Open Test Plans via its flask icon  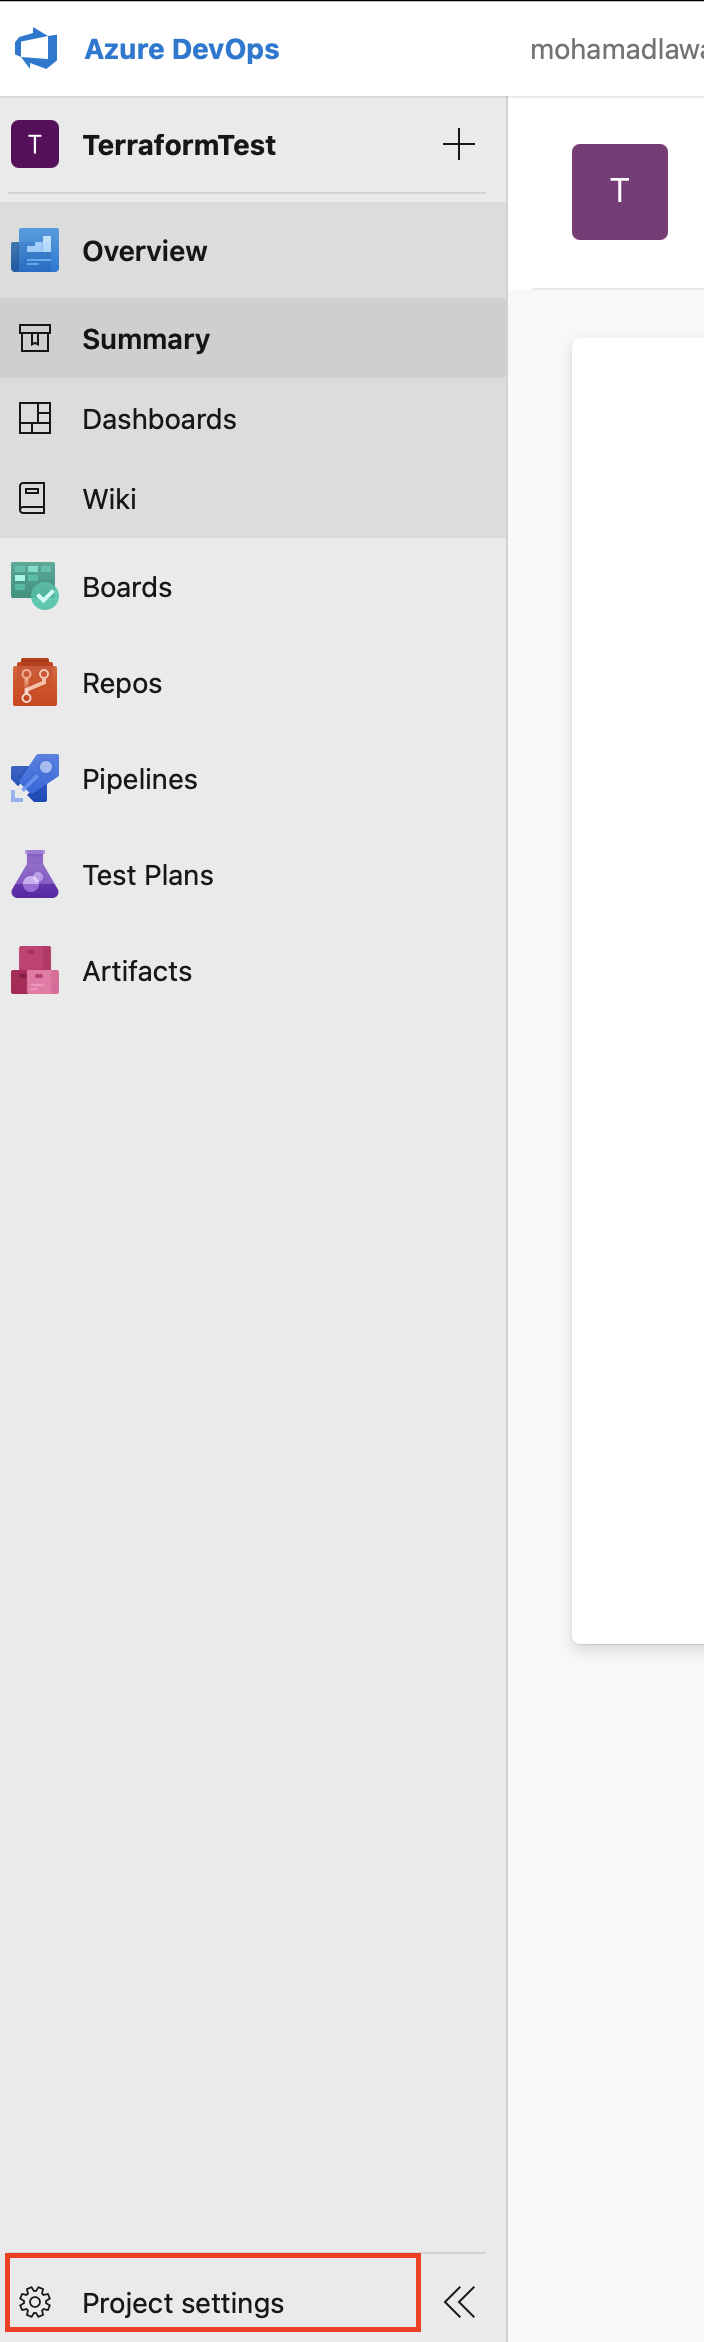coord(35,875)
